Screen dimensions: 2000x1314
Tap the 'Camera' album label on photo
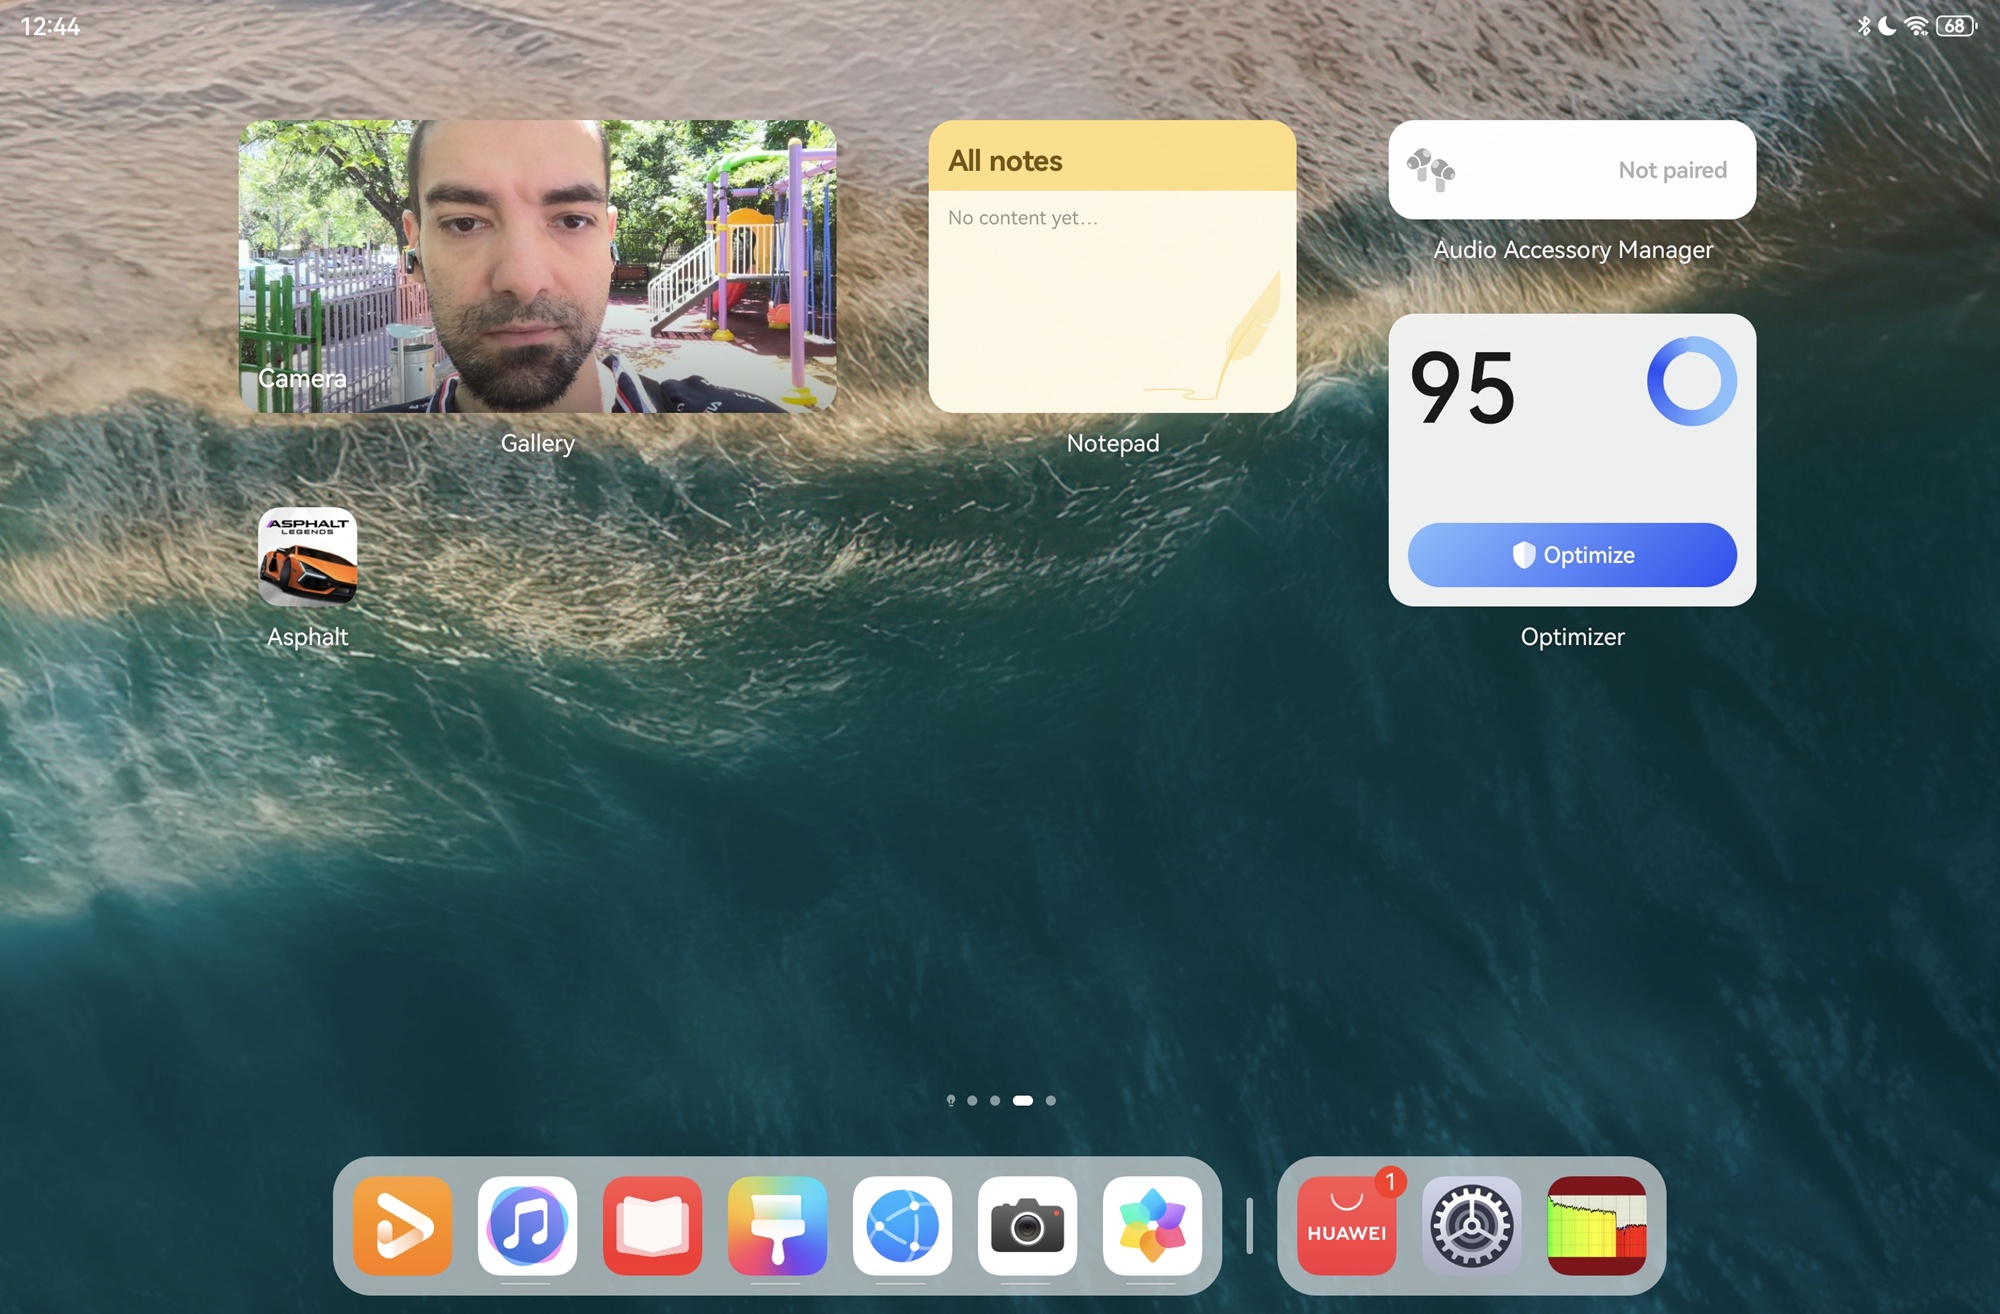302,378
